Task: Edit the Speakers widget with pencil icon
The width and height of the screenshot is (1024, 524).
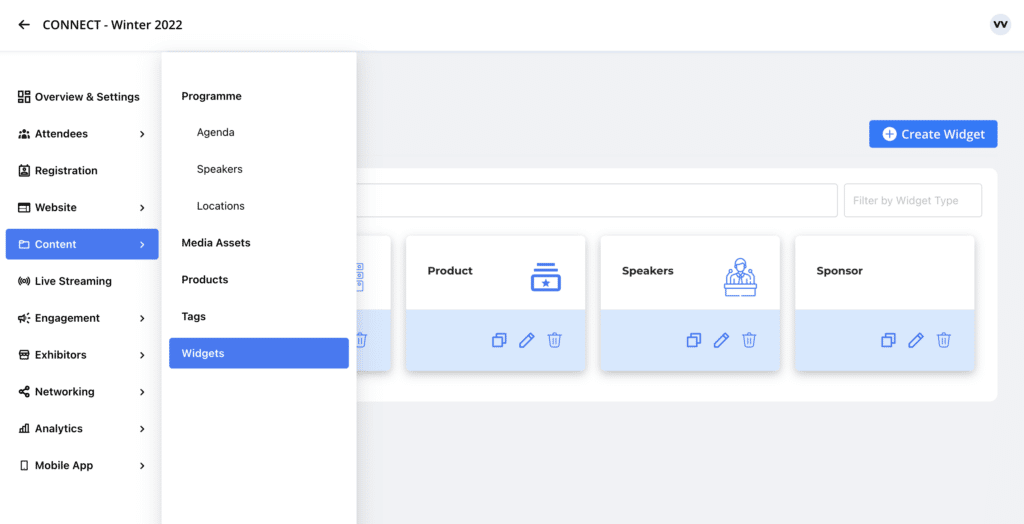Action: (721, 340)
